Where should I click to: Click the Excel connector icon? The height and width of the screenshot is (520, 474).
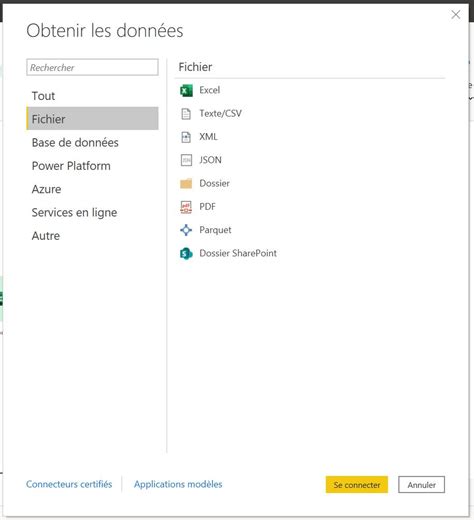pyautogui.click(x=186, y=90)
